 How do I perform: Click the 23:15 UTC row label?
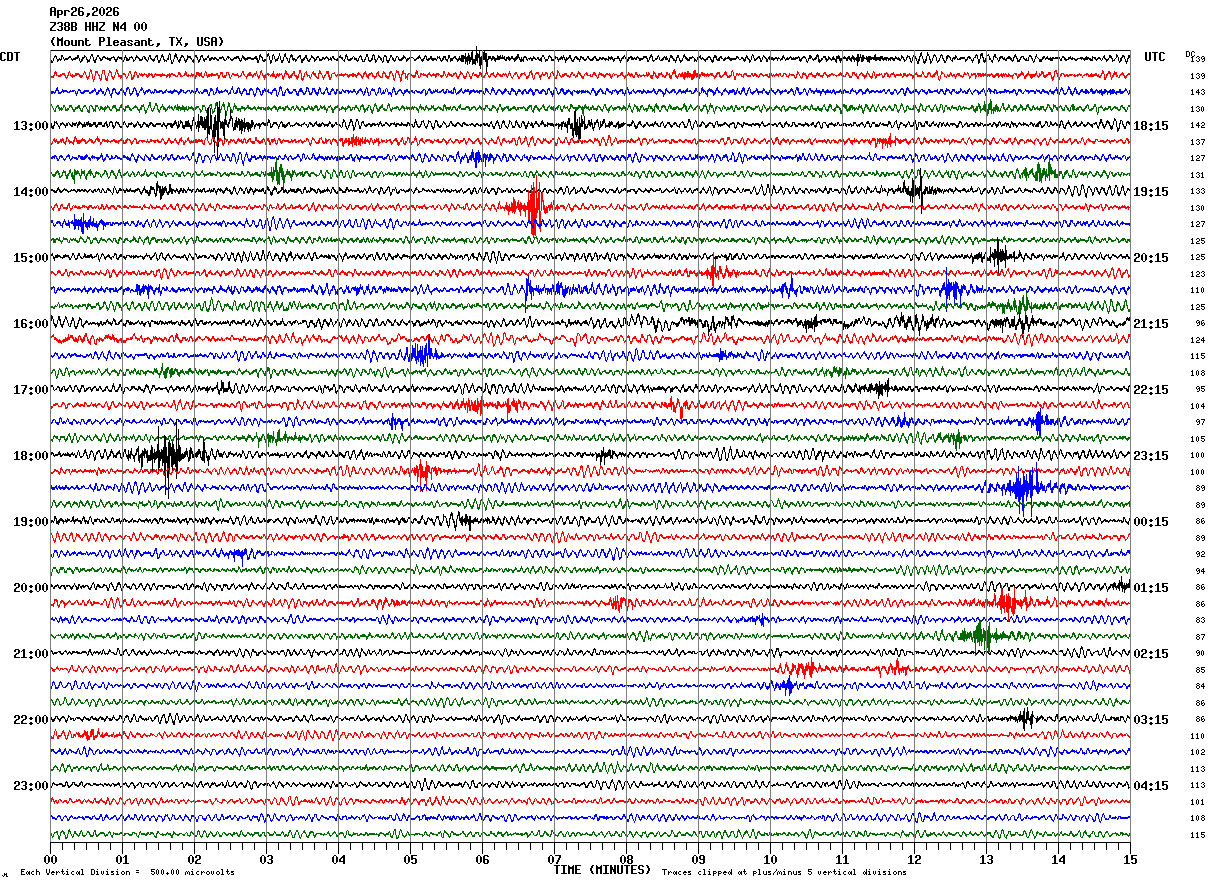(1150, 456)
